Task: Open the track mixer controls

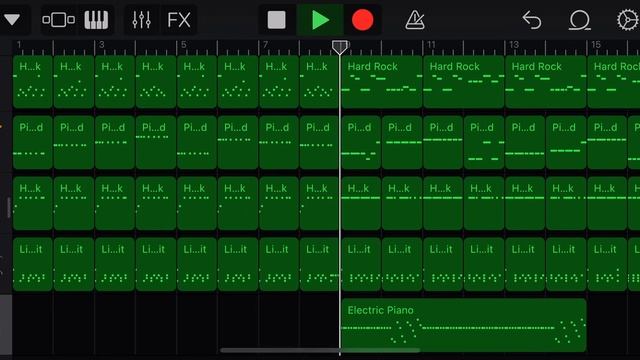Action: click(142, 20)
